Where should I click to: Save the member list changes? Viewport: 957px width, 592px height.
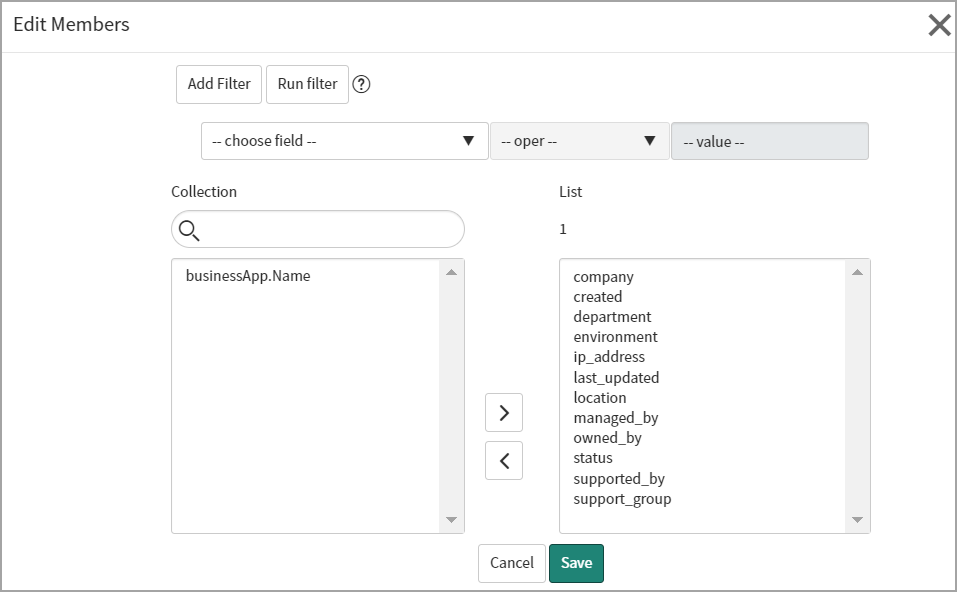[576, 563]
